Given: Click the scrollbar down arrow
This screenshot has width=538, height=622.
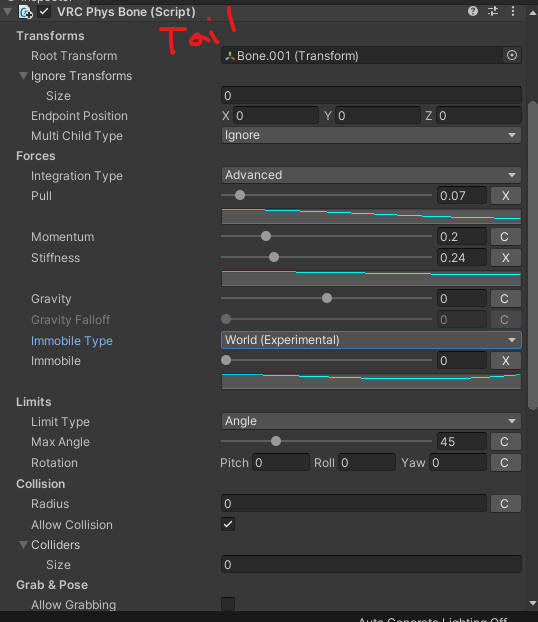Looking at the screenshot, I should pos(533,603).
